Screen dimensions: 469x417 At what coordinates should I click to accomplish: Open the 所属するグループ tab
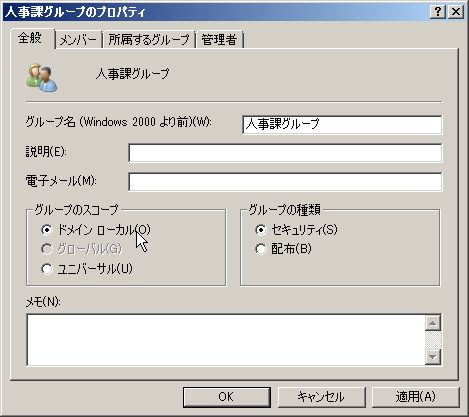click(x=149, y=40)
